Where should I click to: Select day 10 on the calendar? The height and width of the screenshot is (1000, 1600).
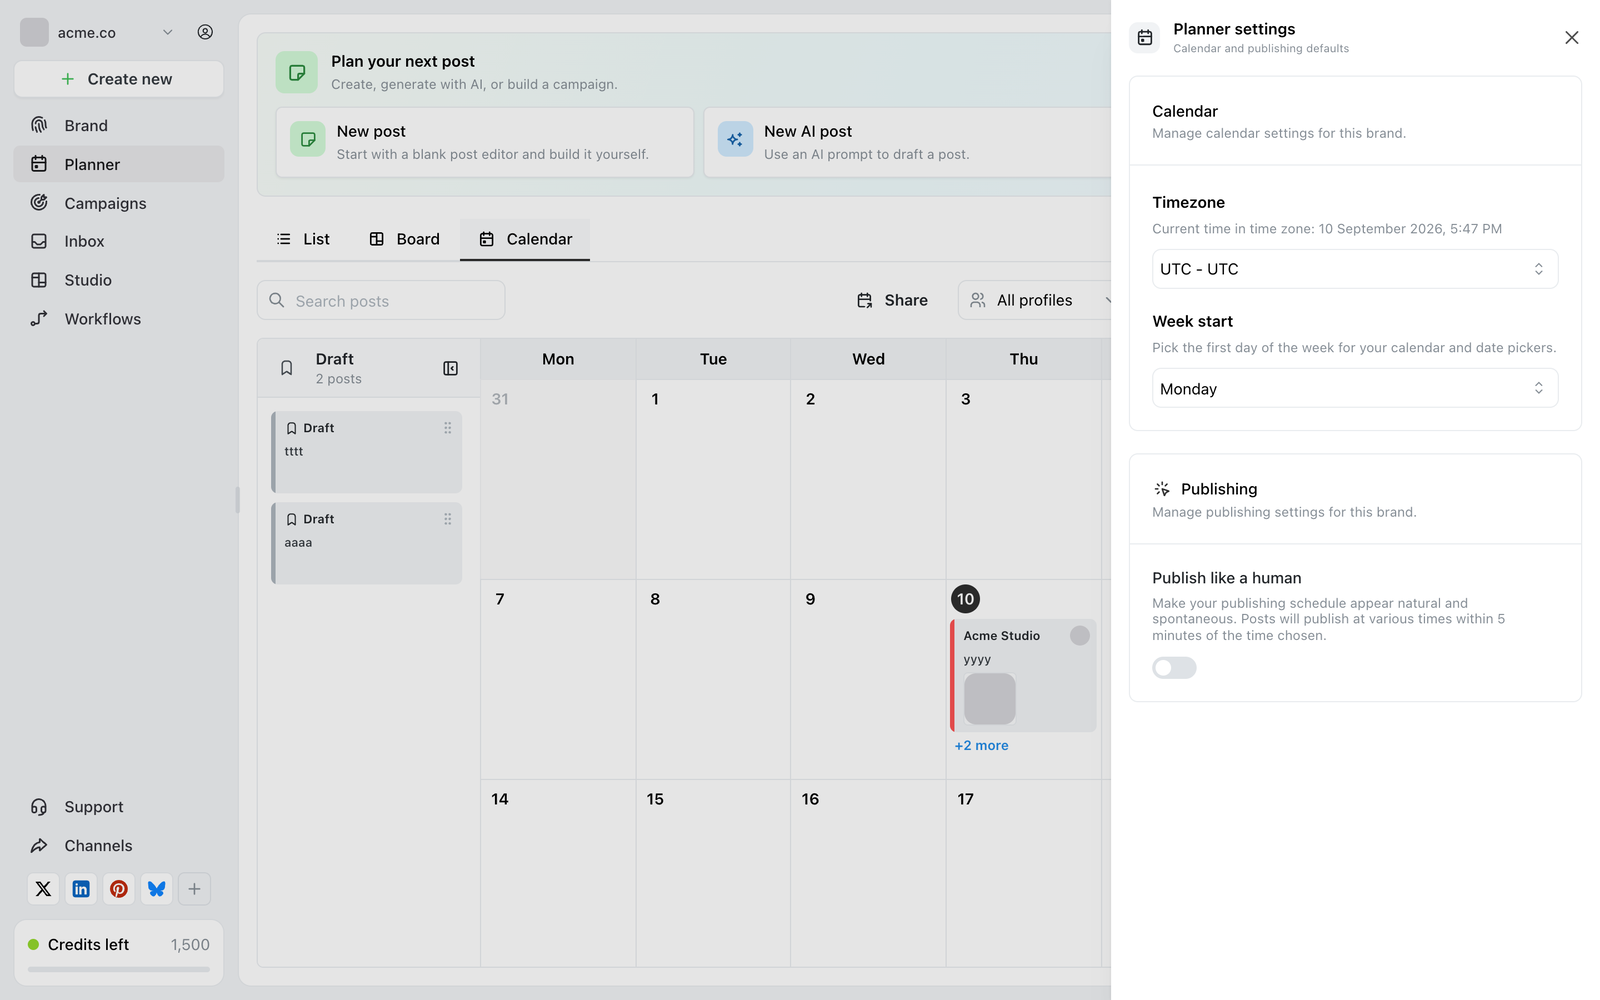(965, 599)
